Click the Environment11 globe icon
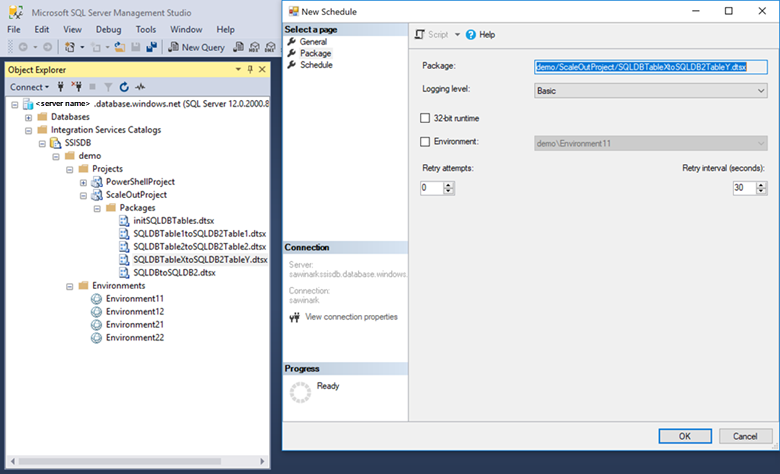Viewport: 780px width, 474px height. click(97, 298)
